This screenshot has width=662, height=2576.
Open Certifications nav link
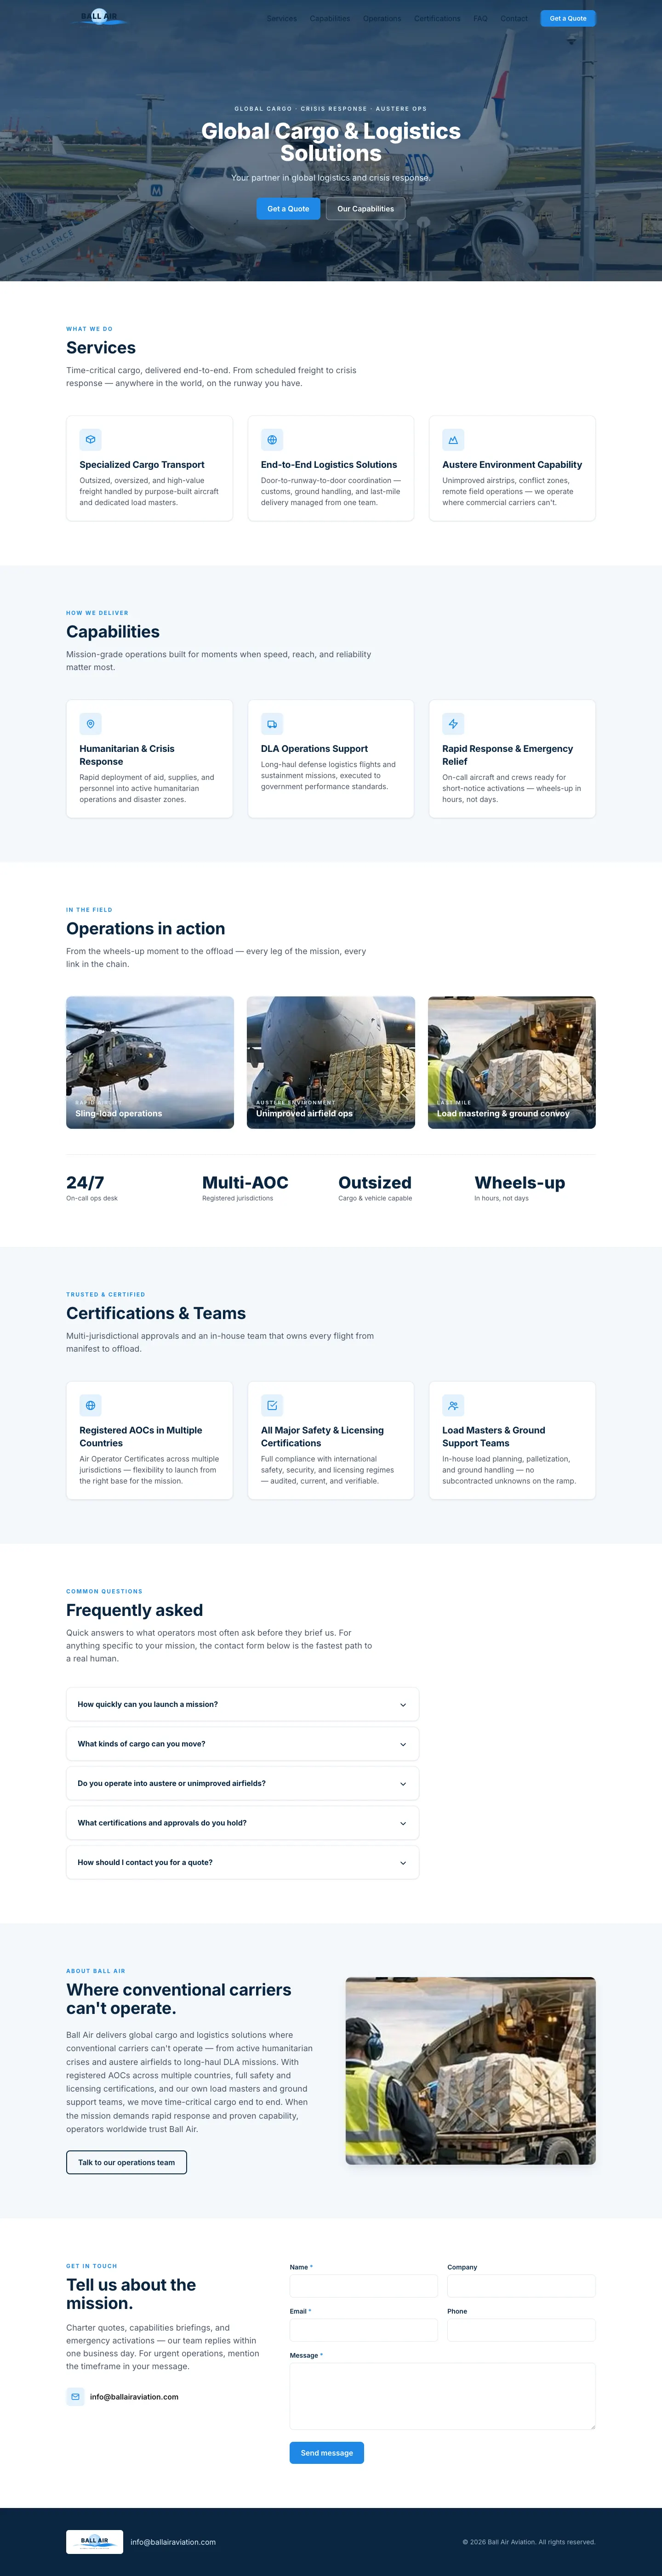tap(437, 18)
